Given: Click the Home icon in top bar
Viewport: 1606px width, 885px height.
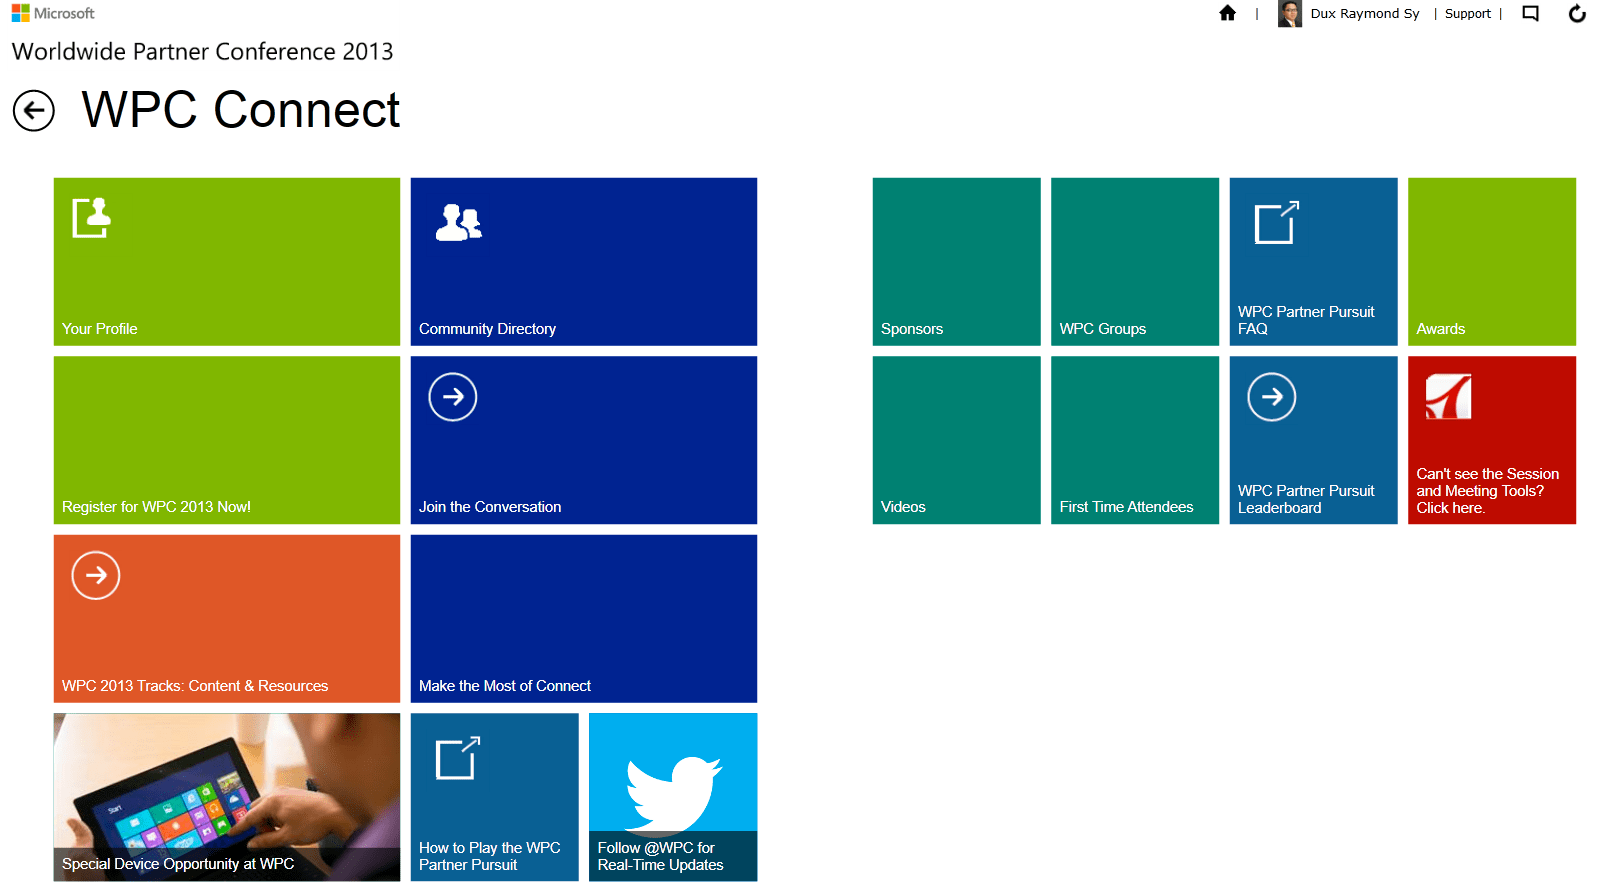Looking at the screenshot, I should (x=1227, y=13).
